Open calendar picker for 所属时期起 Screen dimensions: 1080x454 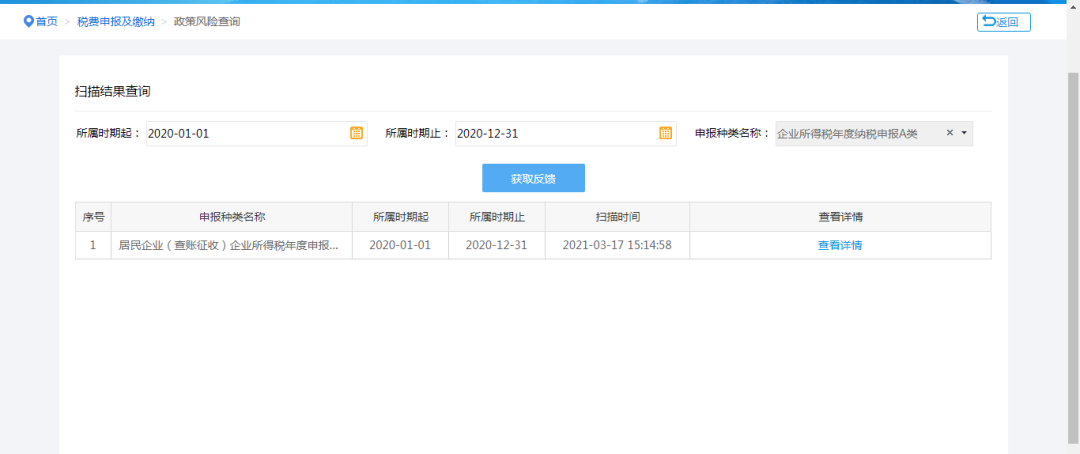tap(356, 134)
